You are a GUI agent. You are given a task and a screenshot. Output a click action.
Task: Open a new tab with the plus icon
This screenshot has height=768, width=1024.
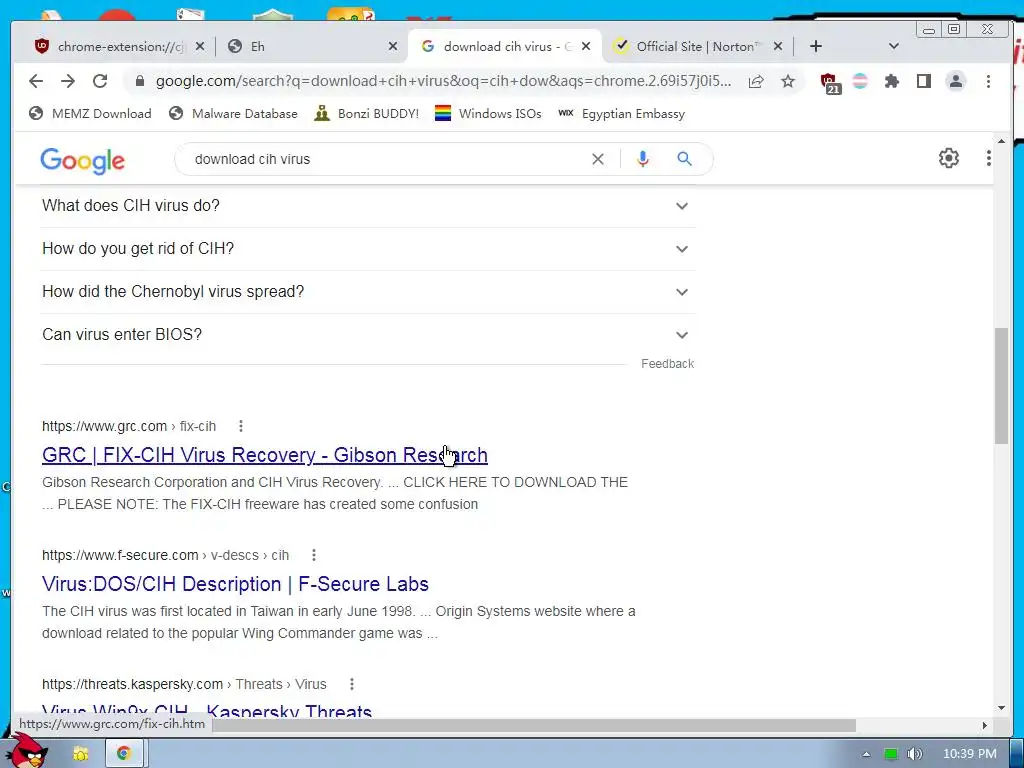coord(816,46)
